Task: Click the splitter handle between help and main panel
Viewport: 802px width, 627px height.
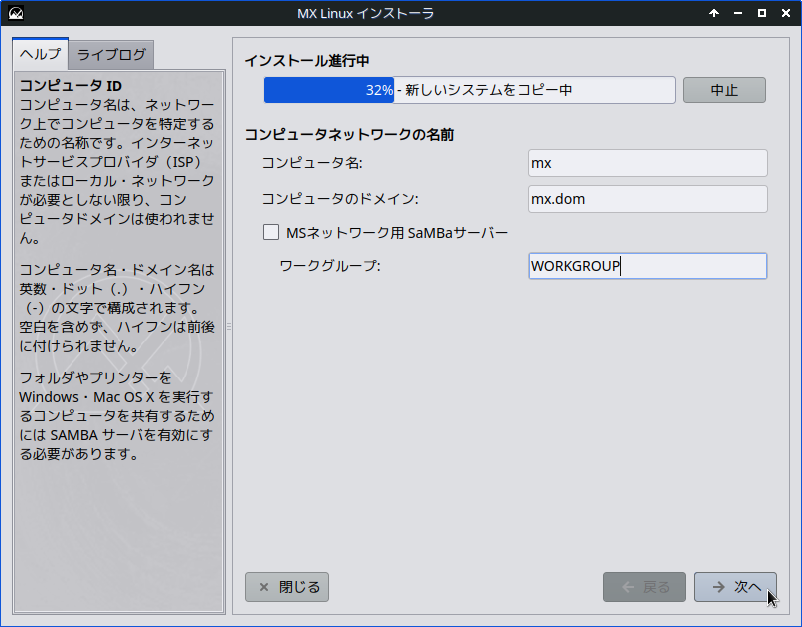Action: pyautogui.click(x=229, y=326)
